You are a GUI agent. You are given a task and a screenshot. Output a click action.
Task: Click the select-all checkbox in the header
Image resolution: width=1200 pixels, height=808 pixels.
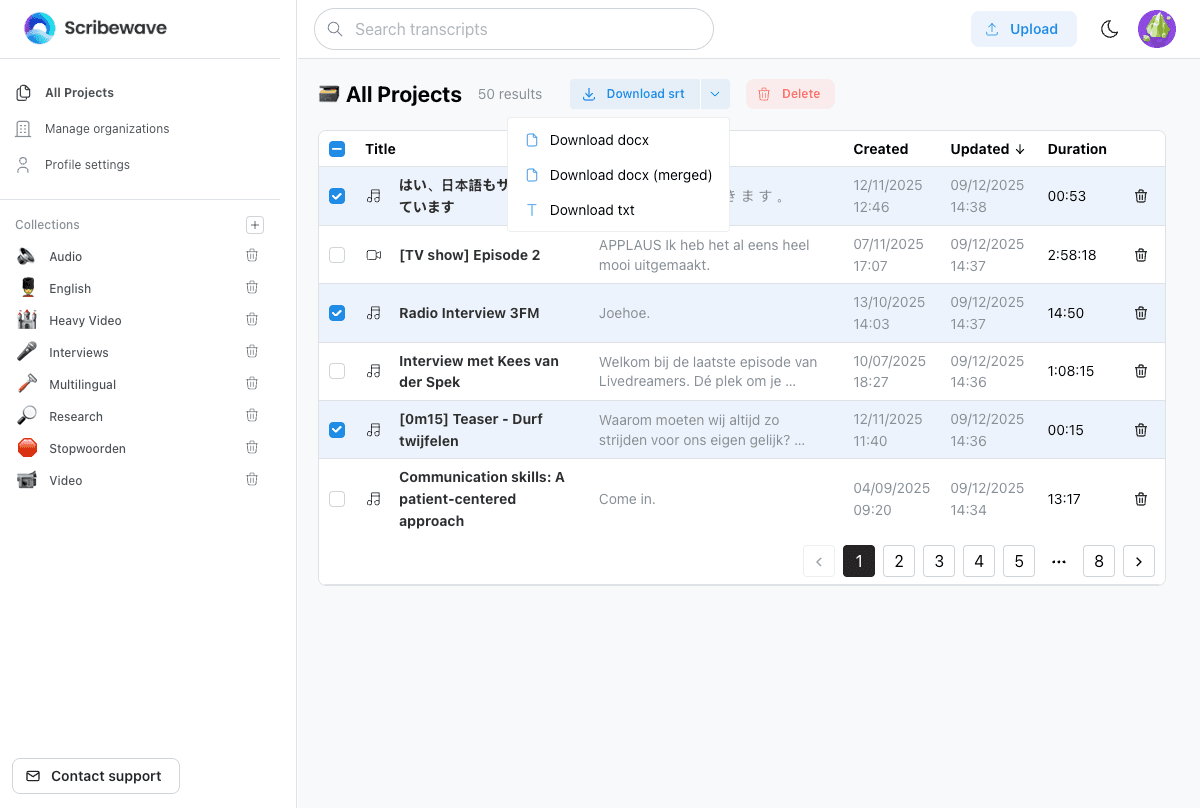tap(337, 148)
